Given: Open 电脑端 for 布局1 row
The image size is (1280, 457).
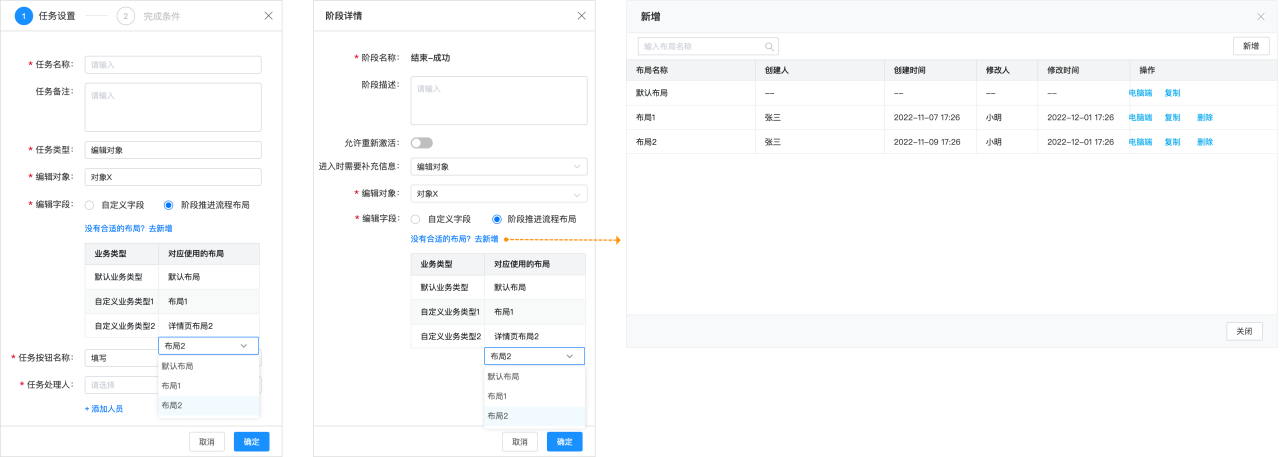Looking at the screenshot, I should pos(1140,117).
